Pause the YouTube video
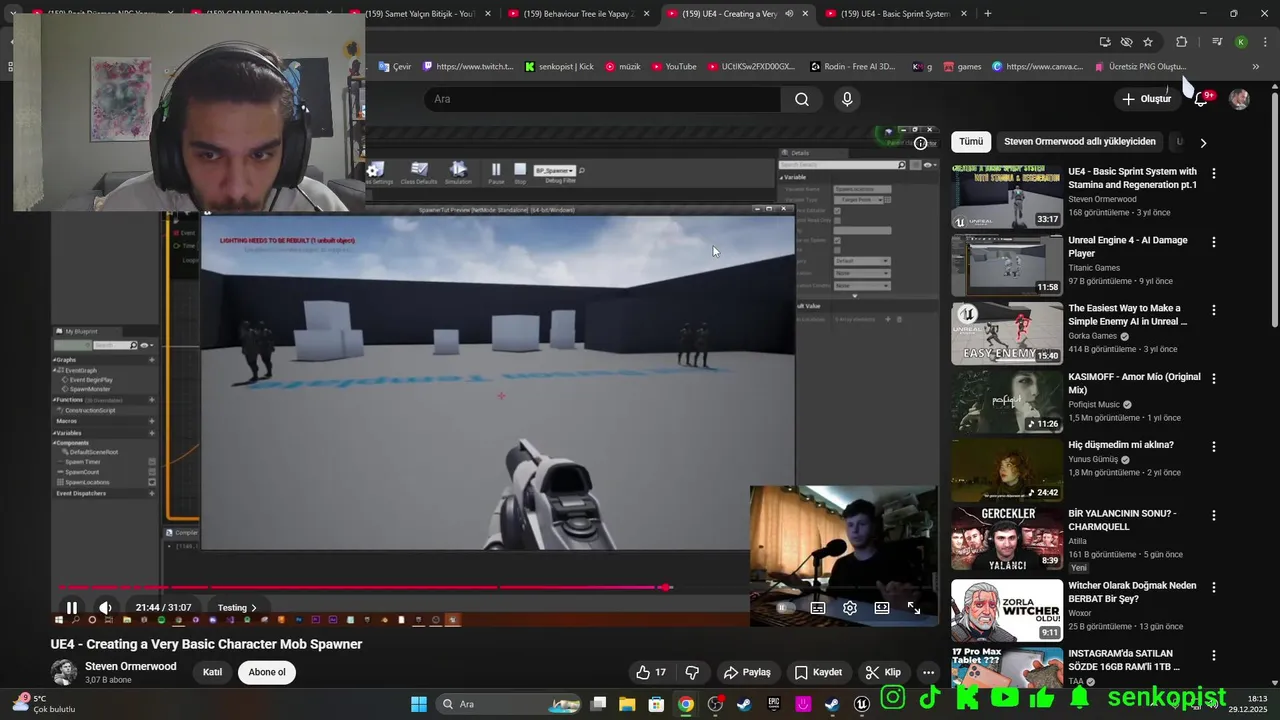This screenshot has height=720, width=1280. coord(72,607)
